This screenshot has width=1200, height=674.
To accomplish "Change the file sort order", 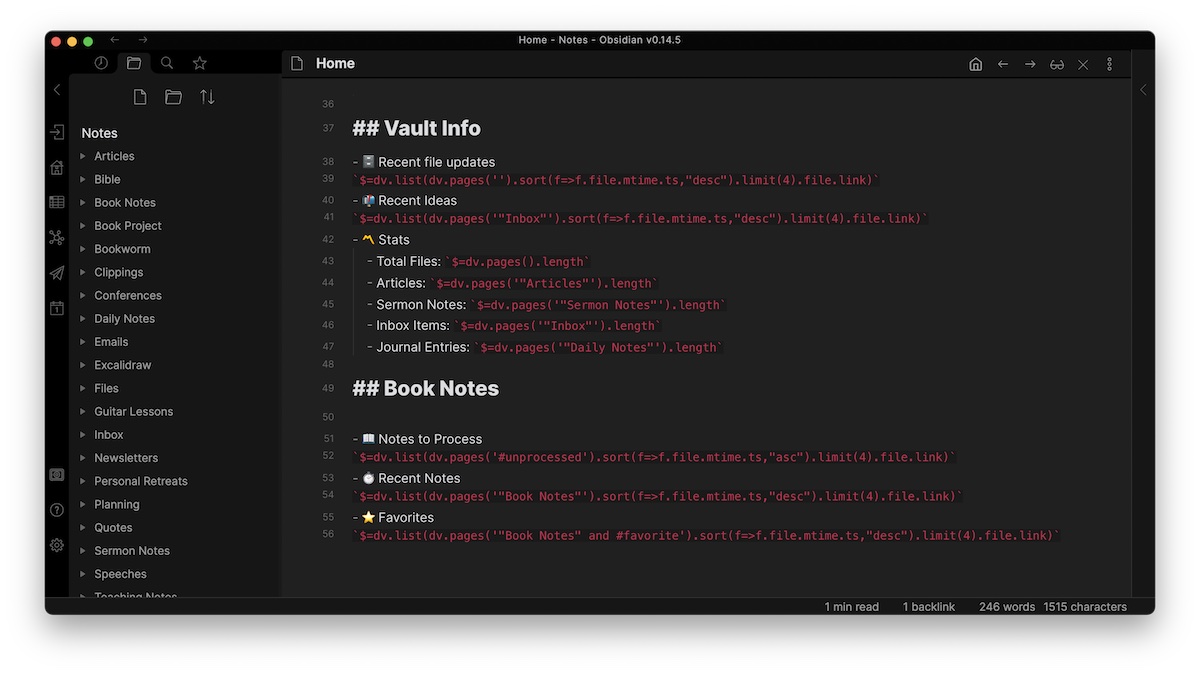I will (207, 97).
